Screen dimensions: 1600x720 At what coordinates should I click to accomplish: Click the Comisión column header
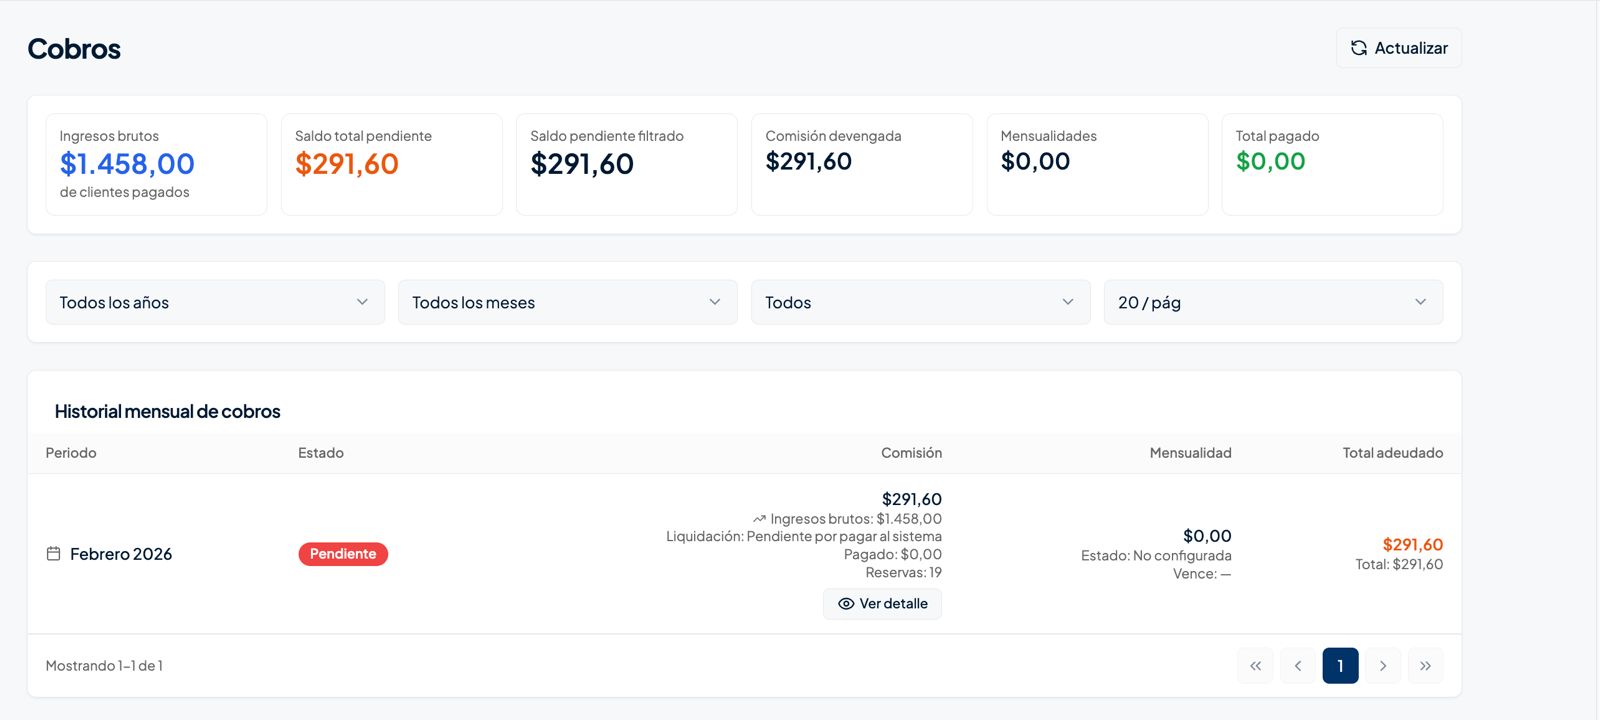pos(911,453)
